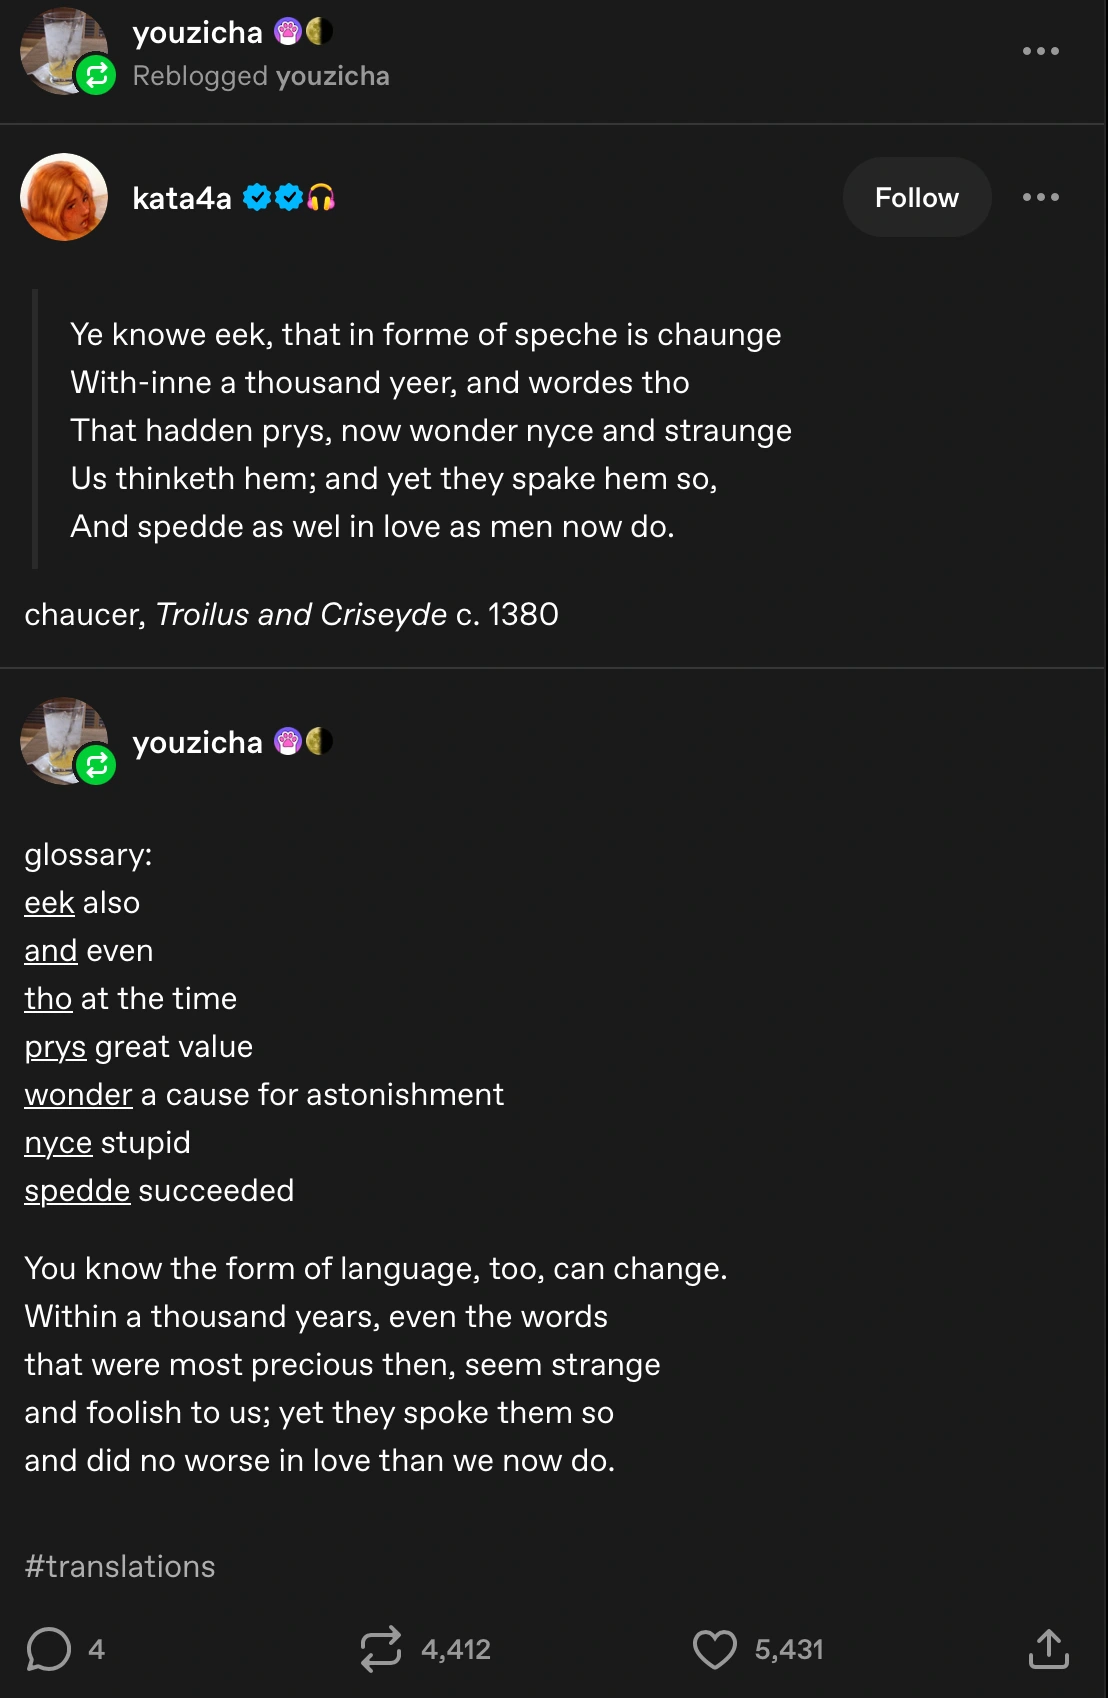Click the youzicha blog name at top

click(x=197, y=32)
